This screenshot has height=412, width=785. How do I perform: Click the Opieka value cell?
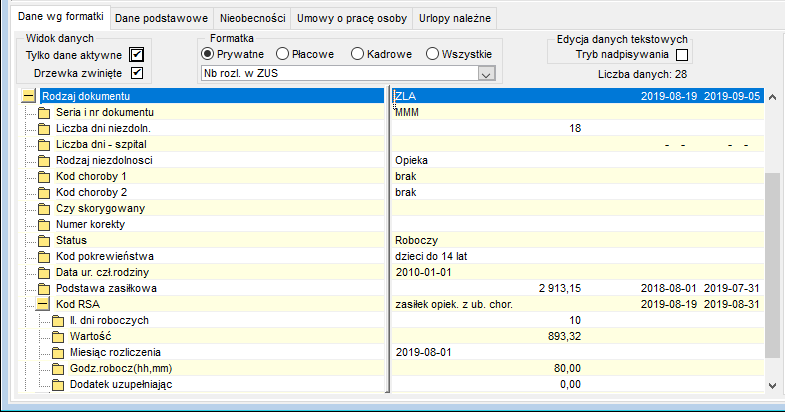point(411,160)
